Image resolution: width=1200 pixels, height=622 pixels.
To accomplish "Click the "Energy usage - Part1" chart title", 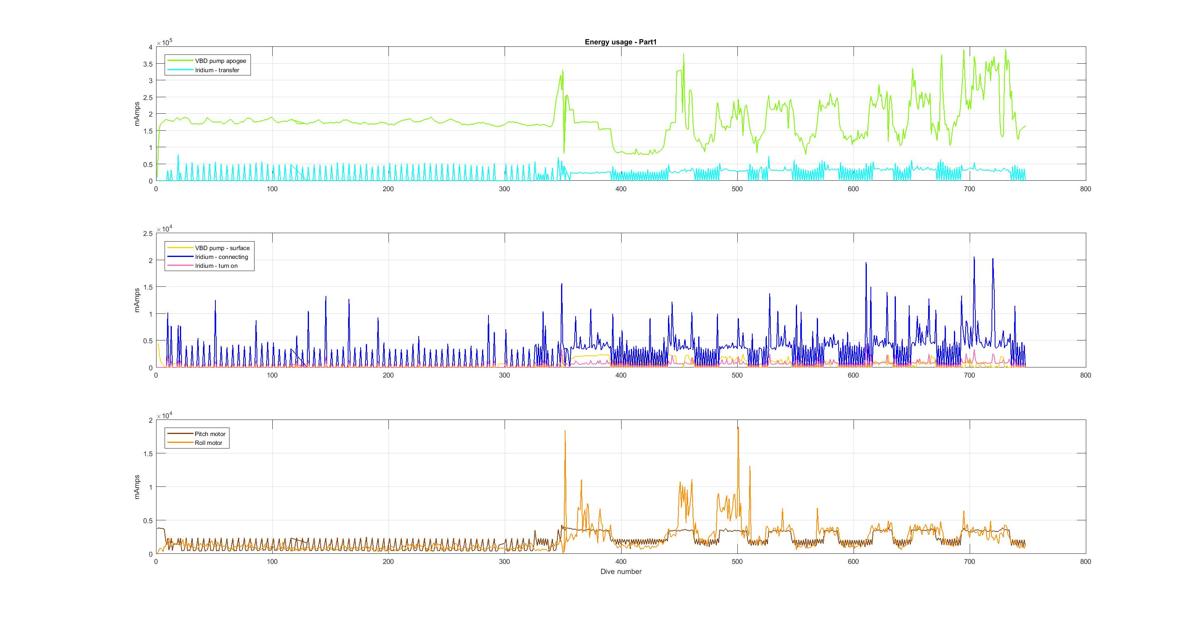I will pos(620,42).
